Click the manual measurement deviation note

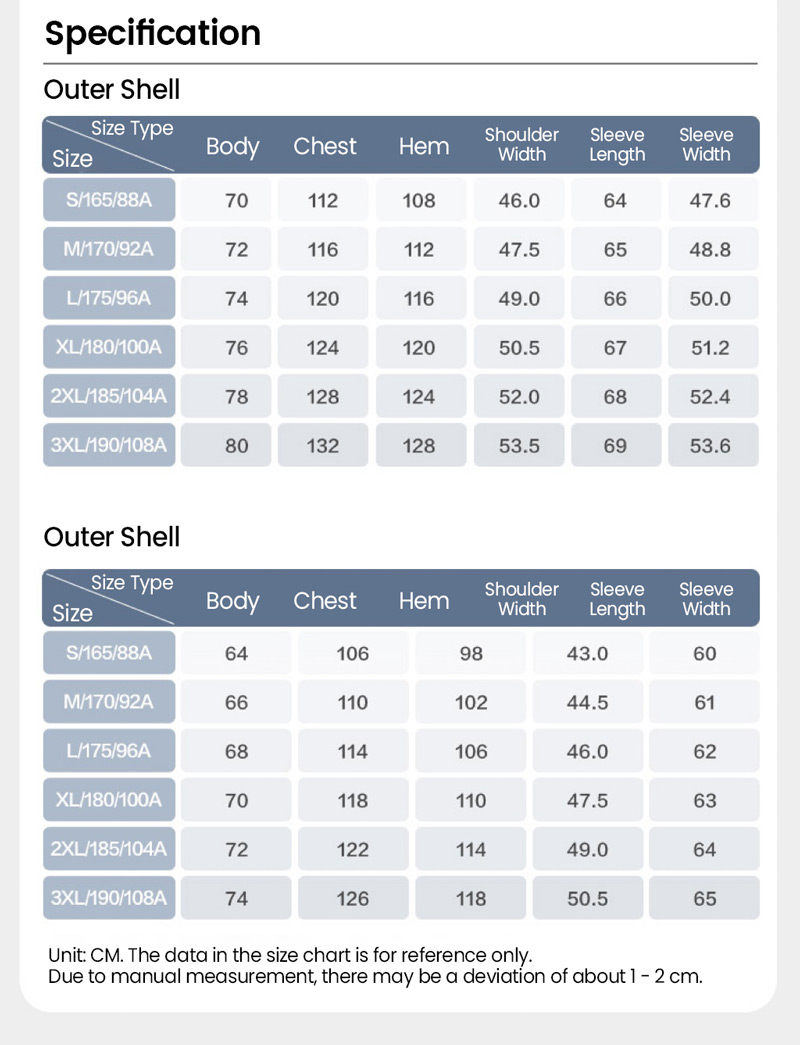point(375,976)
